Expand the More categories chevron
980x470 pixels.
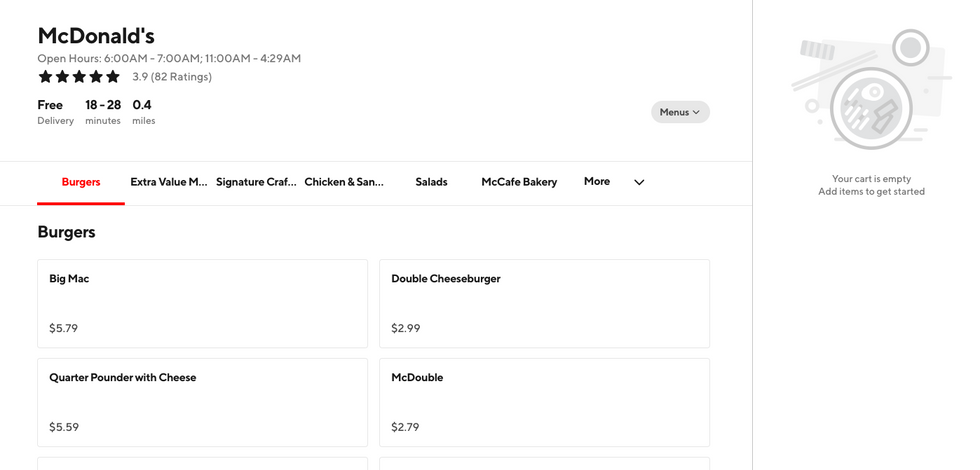tap(639, 182)
